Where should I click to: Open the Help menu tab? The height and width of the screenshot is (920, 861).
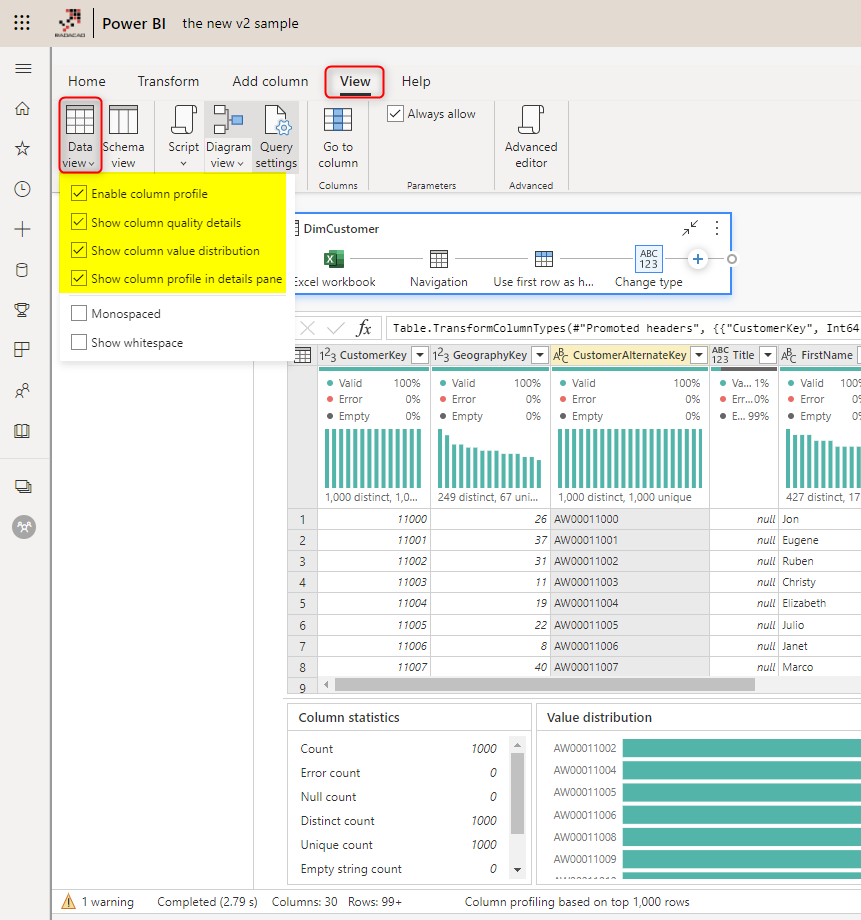416,81
